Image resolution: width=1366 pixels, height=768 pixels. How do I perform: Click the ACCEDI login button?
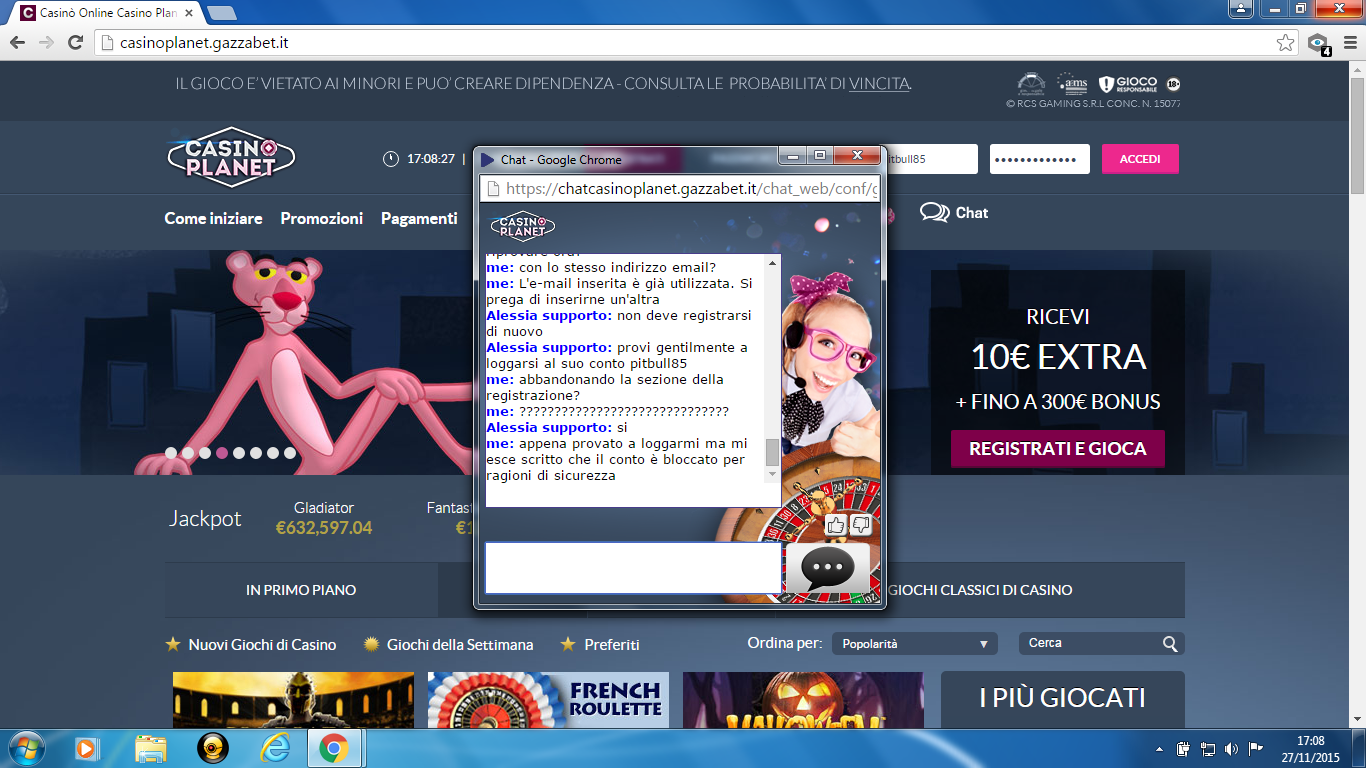tap(1140, 159)
